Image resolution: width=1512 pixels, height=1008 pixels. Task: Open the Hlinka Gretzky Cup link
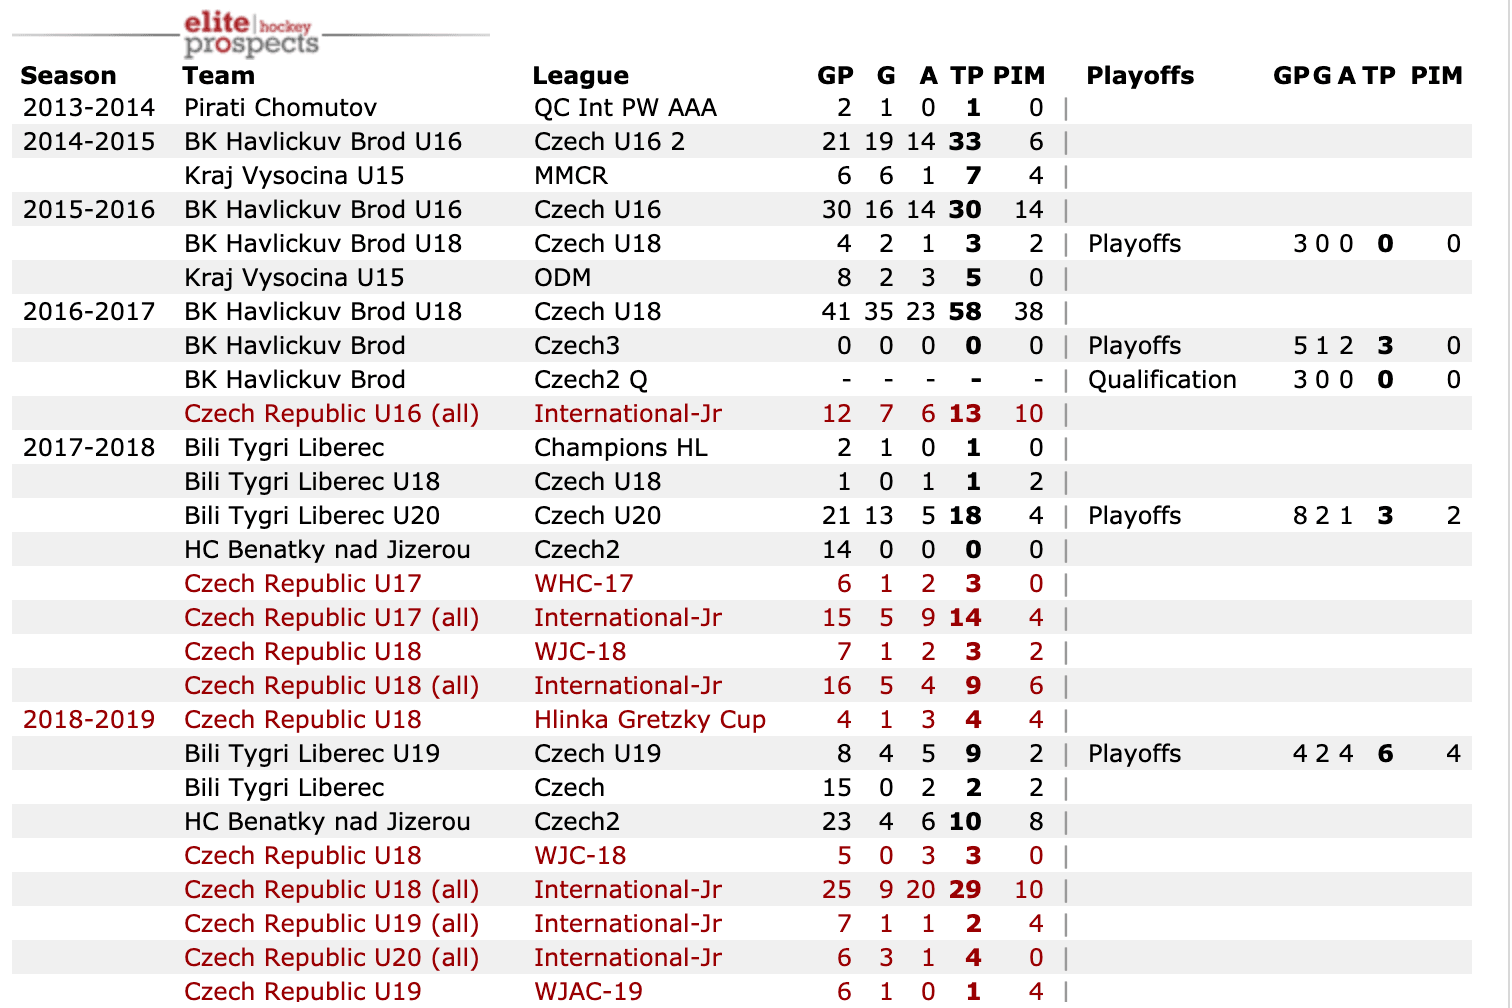(649, 720)
